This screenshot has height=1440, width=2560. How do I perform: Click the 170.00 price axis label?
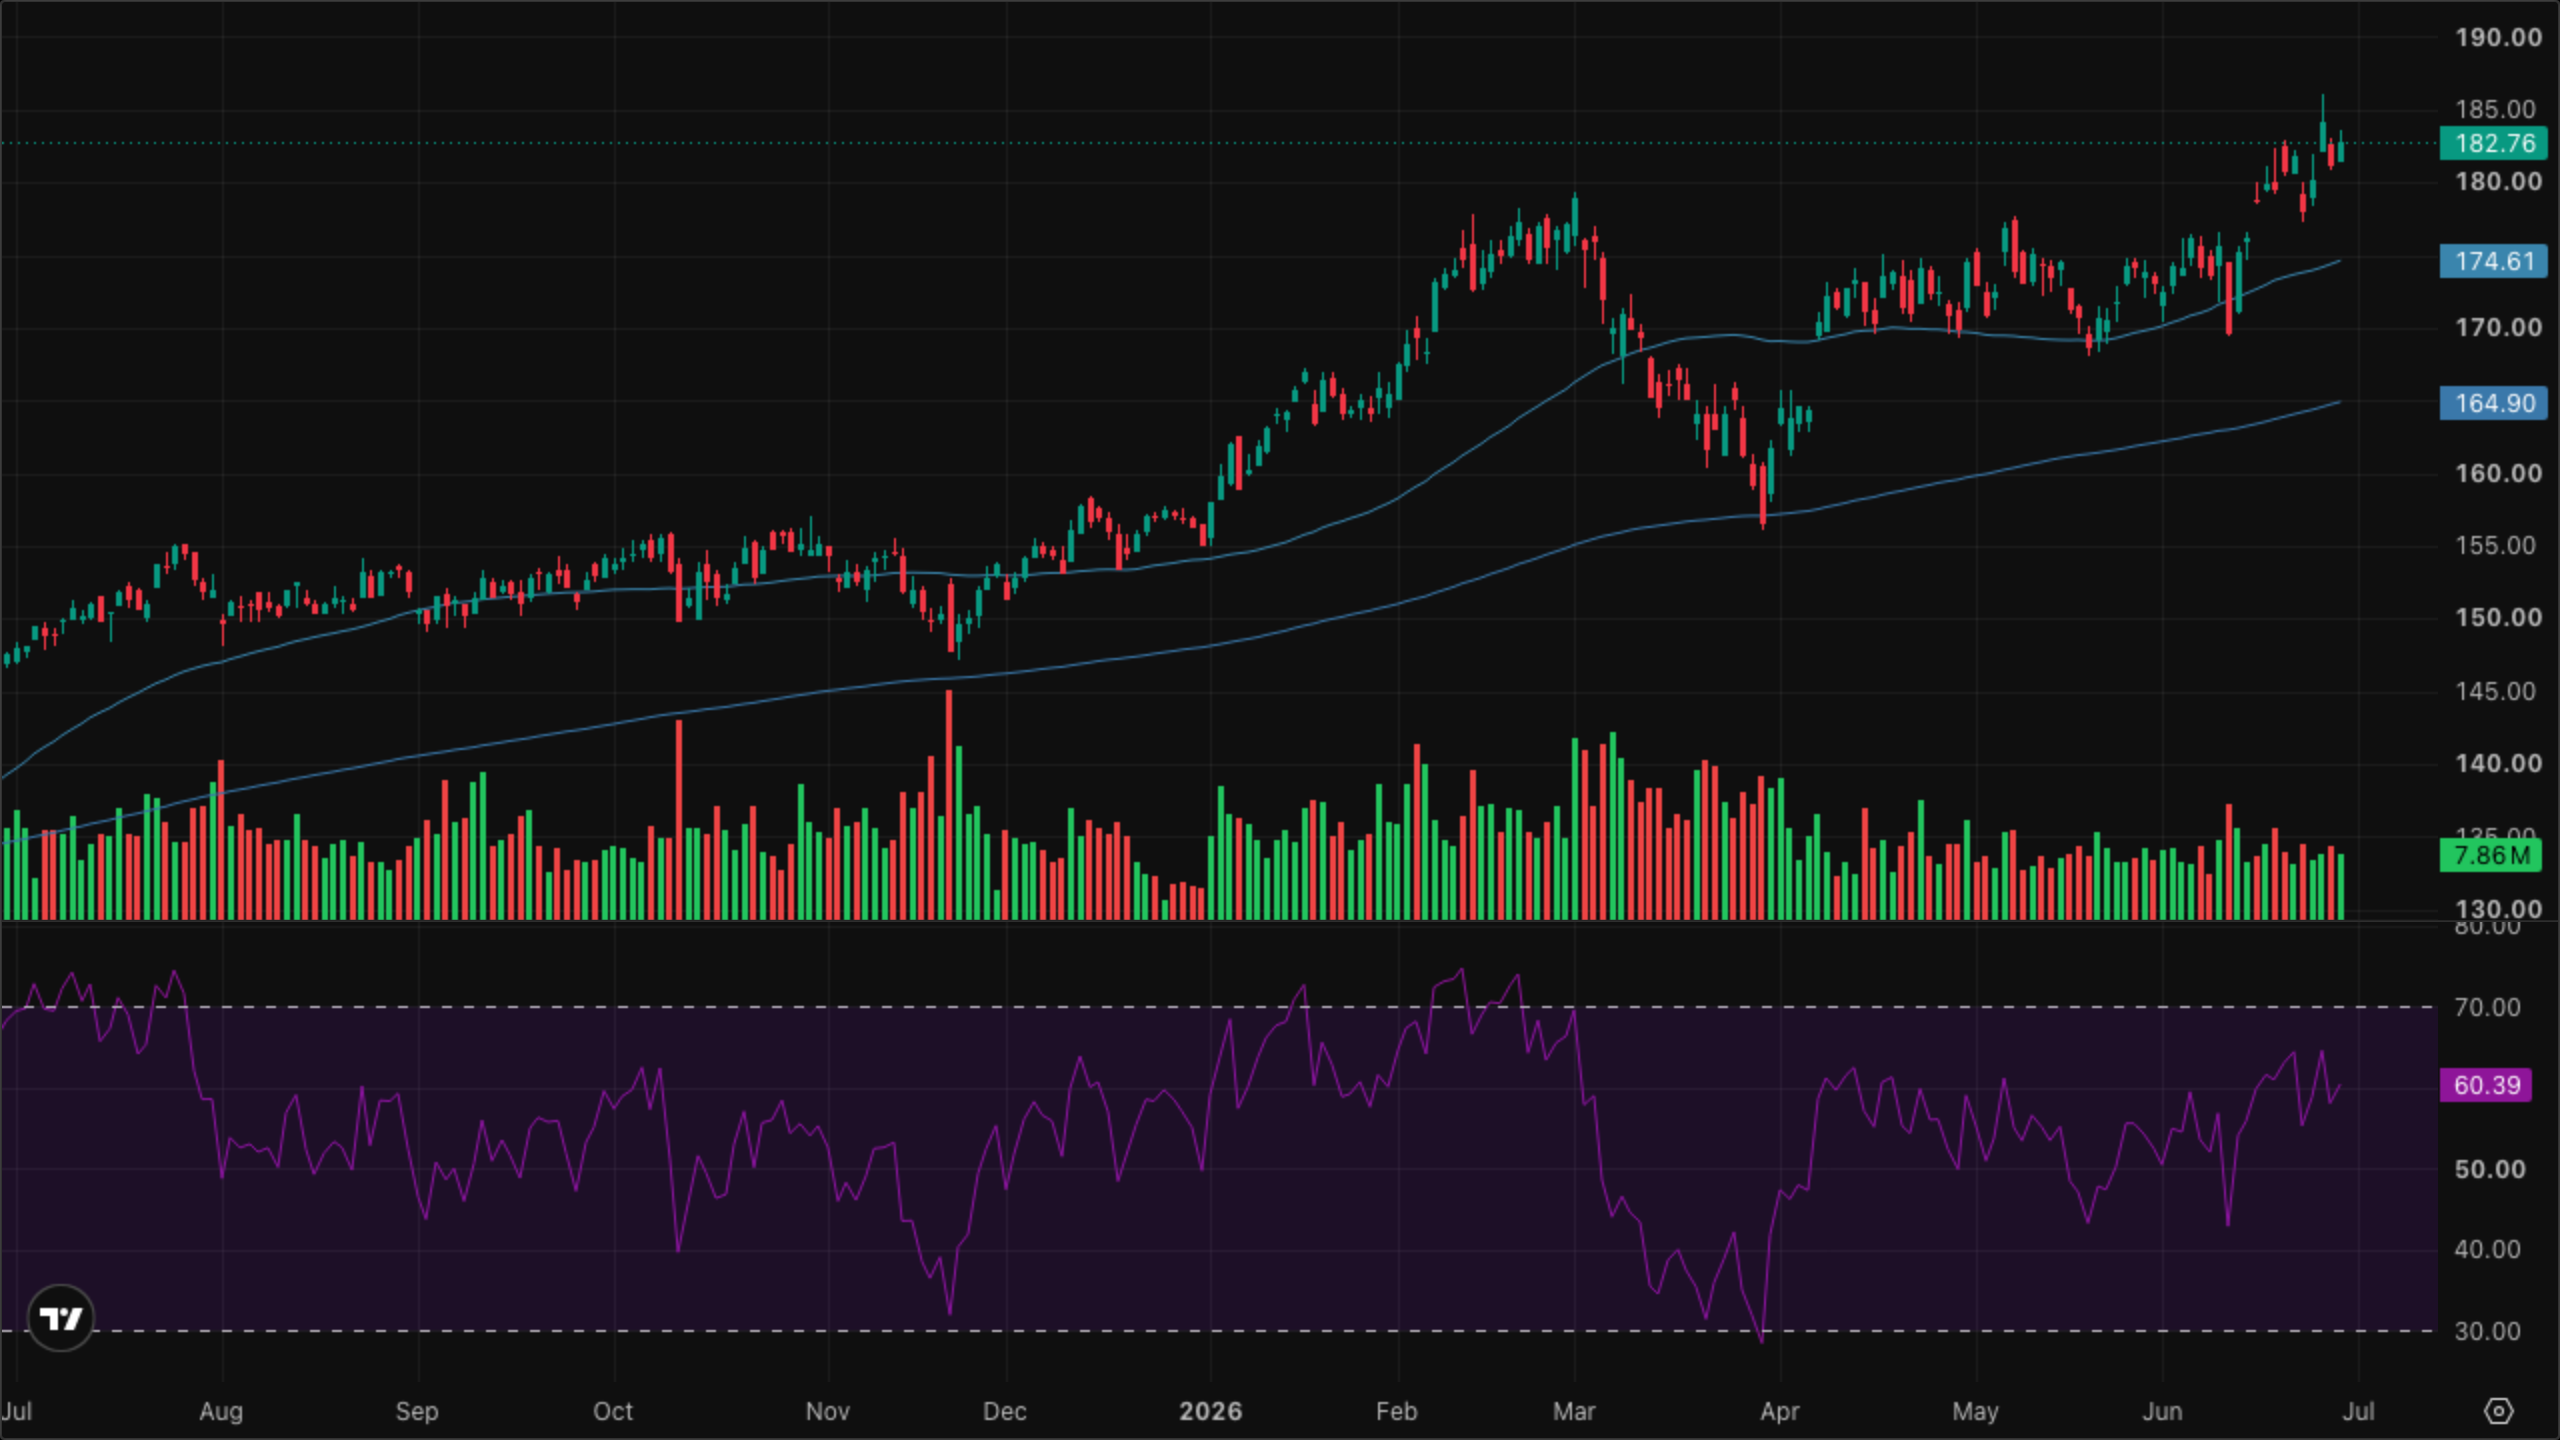[x=2498, y=327]
